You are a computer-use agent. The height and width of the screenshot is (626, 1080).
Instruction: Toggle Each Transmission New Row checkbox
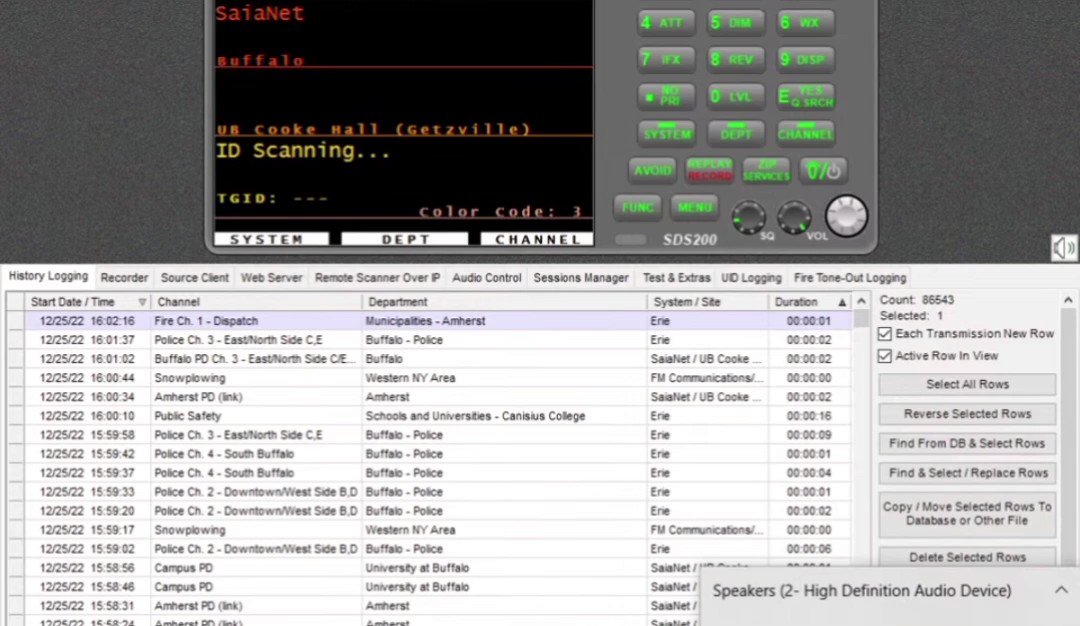click(885, 334)
